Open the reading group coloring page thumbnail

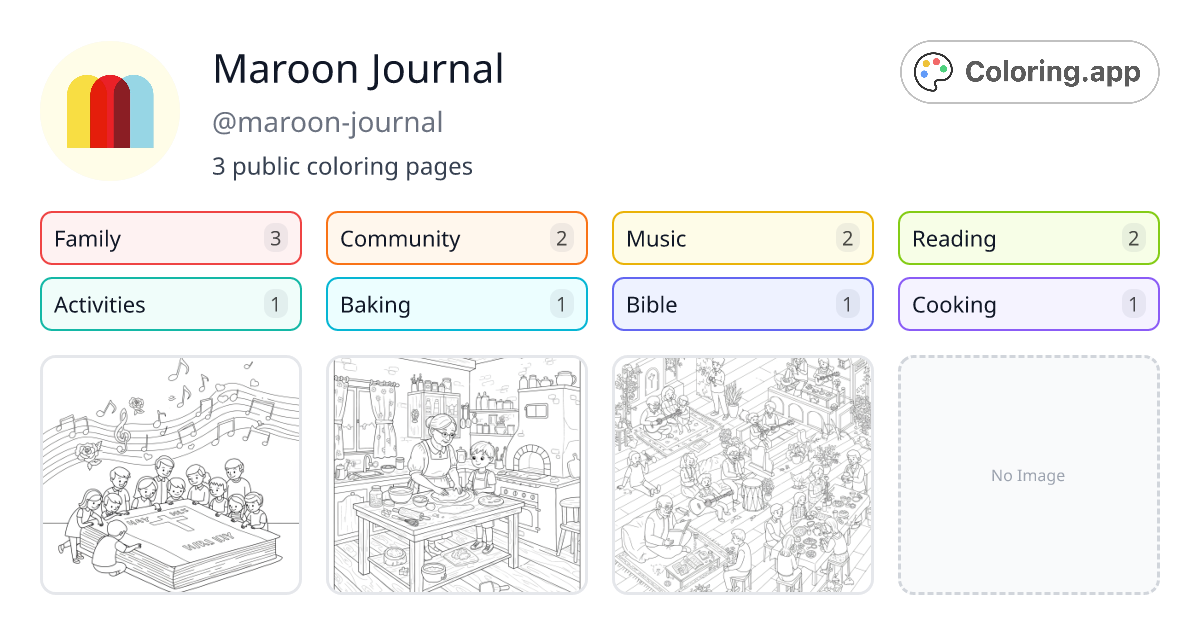coord(170,475)
